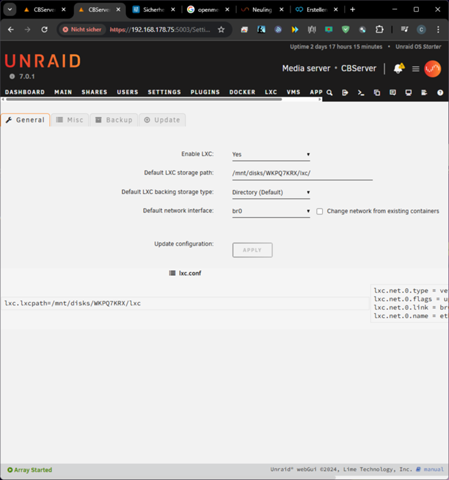
Task: Open the feedback icon in Unraid toolbar
Action: 393,92
